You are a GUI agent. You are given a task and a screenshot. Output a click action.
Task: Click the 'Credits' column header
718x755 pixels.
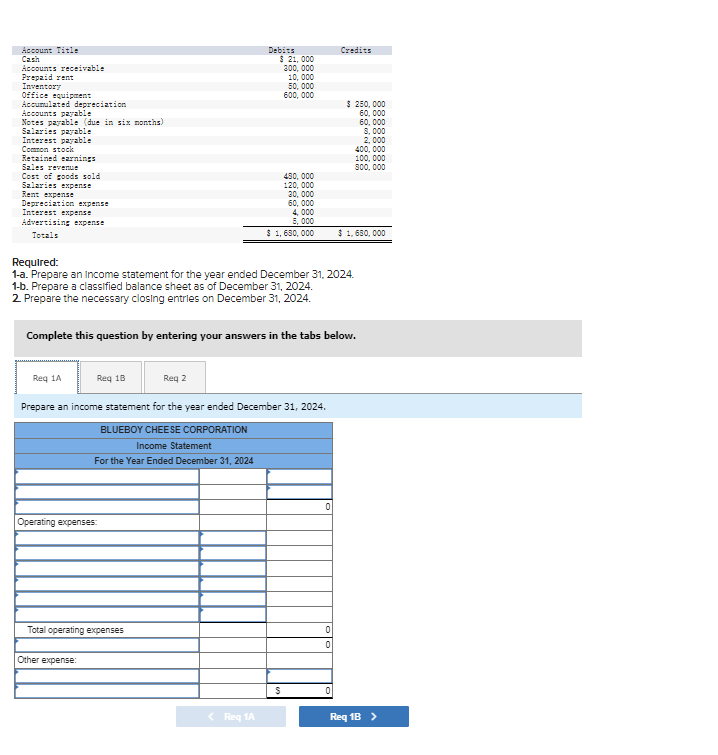(x=356, y=50)
